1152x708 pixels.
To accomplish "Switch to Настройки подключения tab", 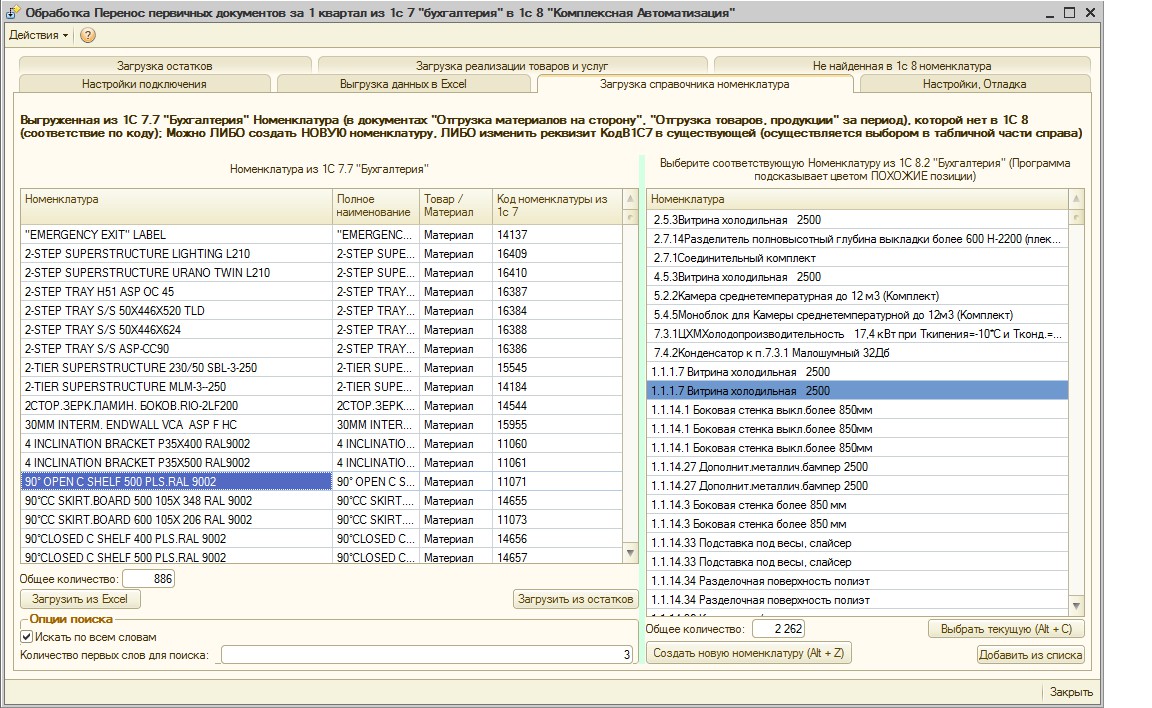I will click(144, 84).
